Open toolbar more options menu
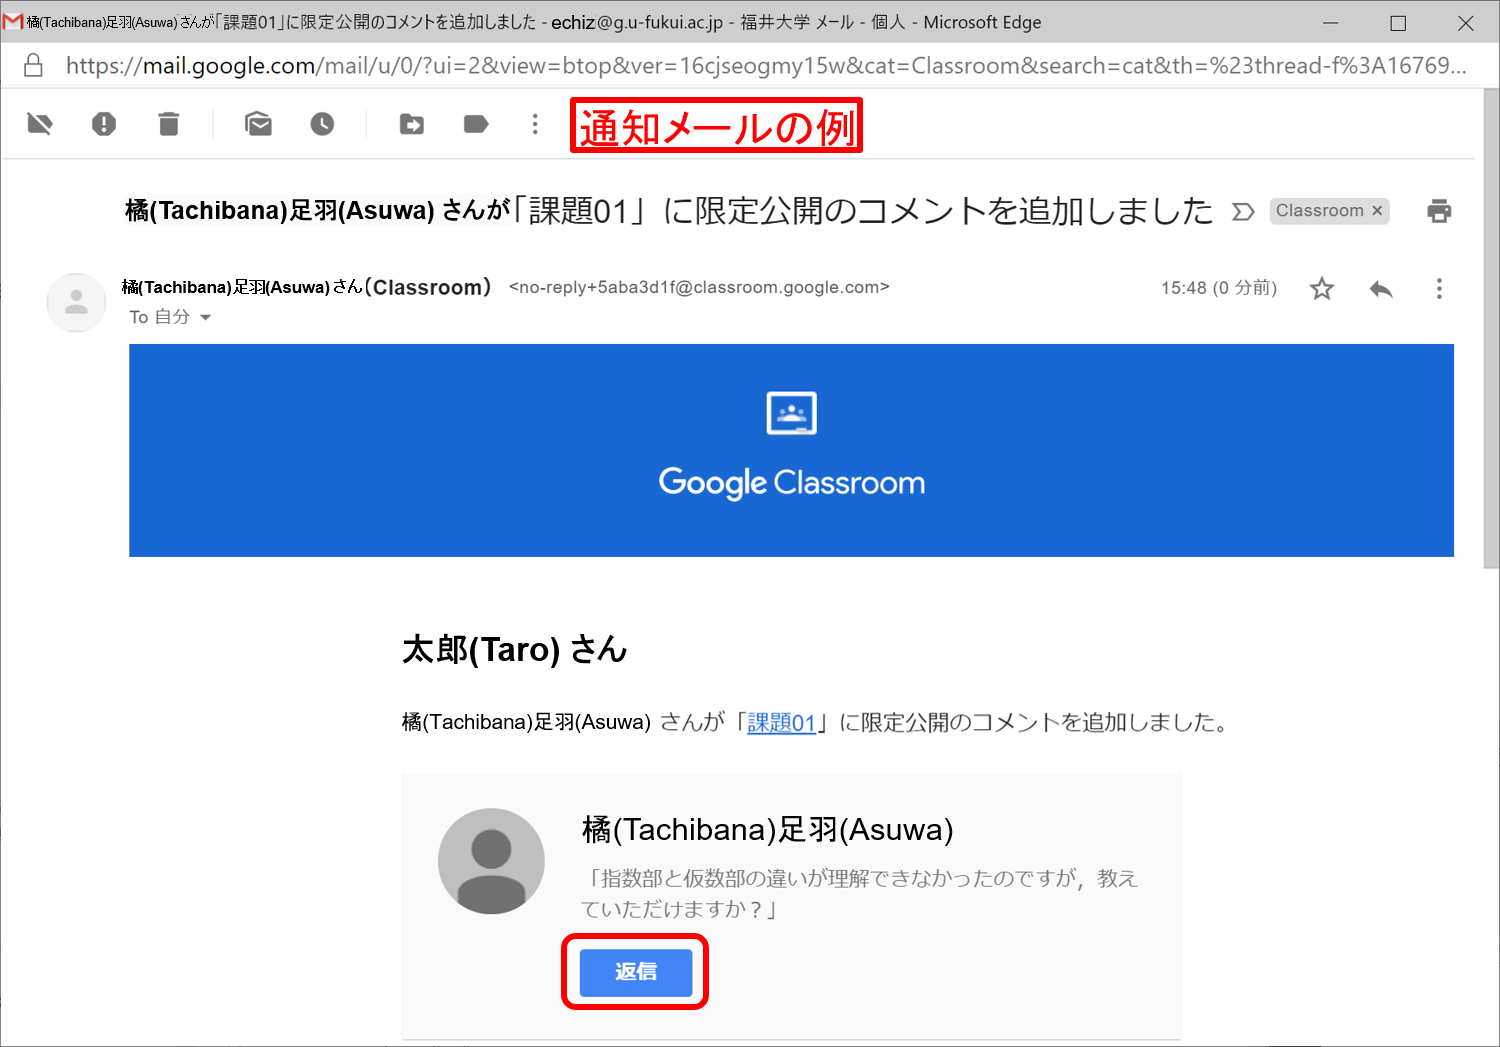This screenshot has height=1047, width=1500. (x=535, y=124)
